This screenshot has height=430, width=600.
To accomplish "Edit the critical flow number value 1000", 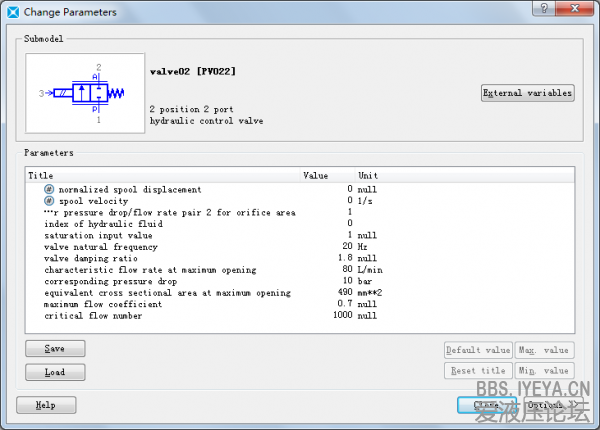I will tap(342, 316).
